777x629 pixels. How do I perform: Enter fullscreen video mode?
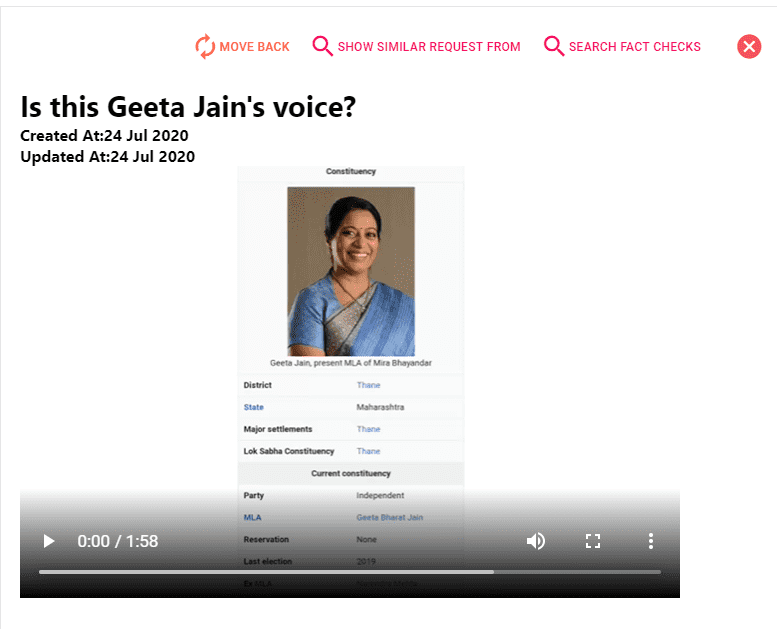pyautogui.click(x=593, y=541)
